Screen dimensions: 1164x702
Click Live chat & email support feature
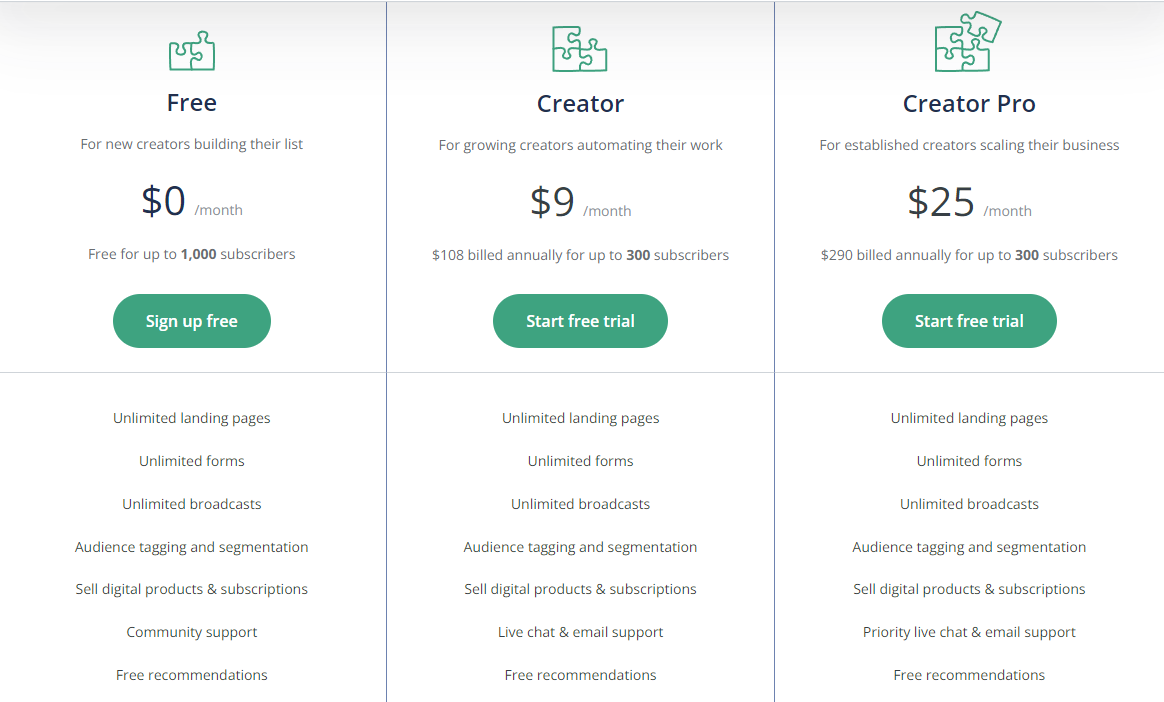(x=581, y=632)
